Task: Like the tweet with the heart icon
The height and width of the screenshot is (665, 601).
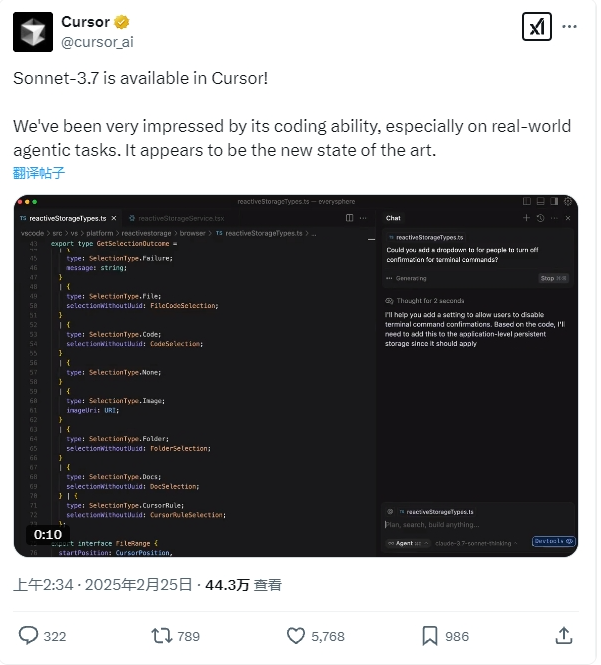Action: (296, 636)
